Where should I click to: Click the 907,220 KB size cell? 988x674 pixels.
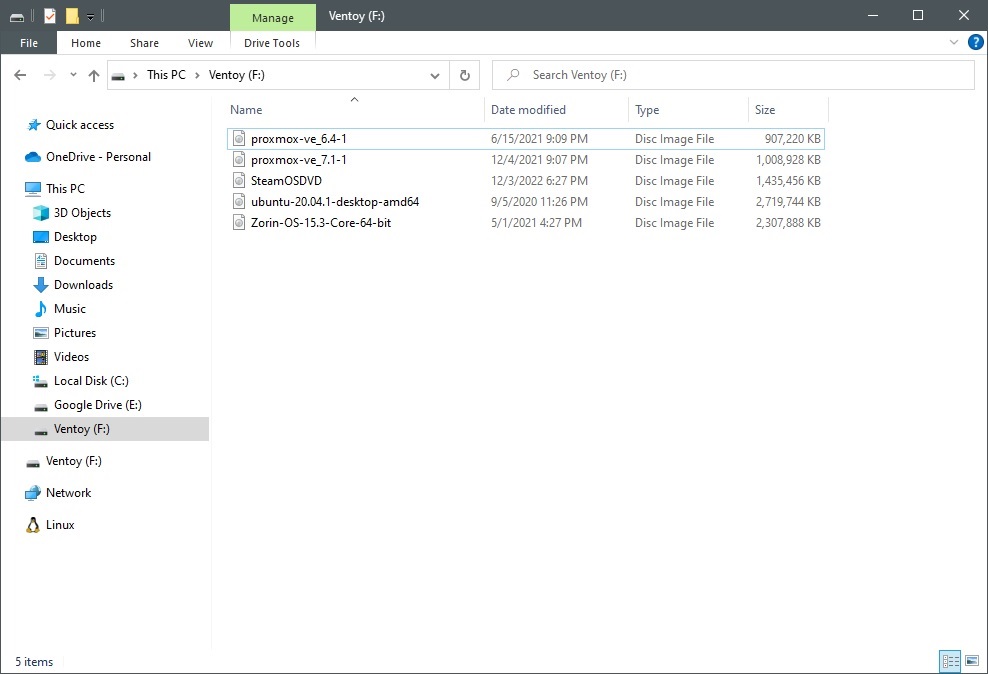click(793, 139)
